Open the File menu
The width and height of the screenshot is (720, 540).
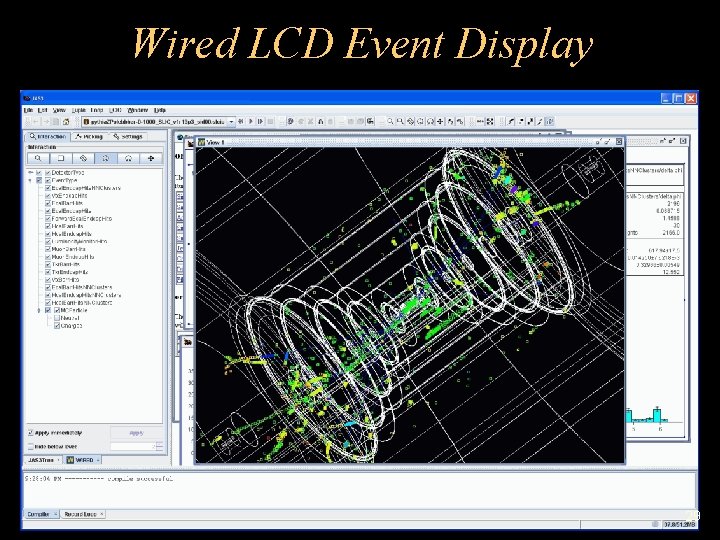28,110
